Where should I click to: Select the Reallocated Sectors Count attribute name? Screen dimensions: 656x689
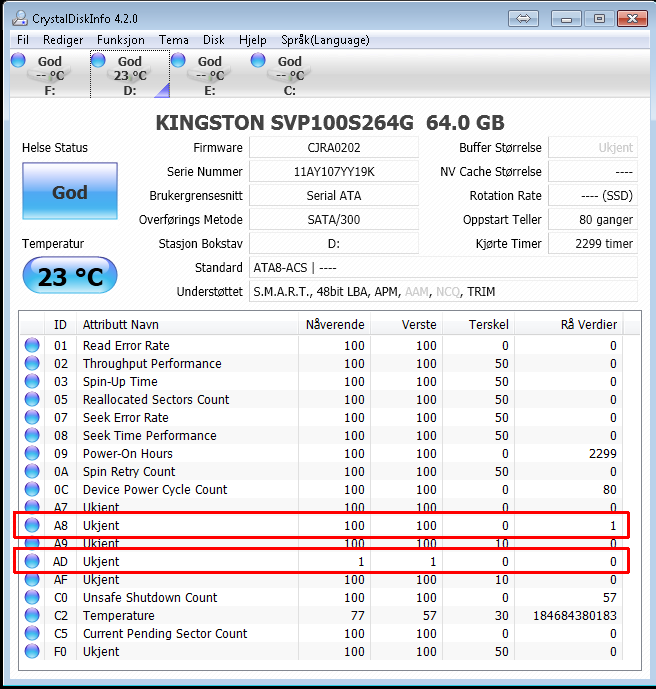[x=156, y=399]
